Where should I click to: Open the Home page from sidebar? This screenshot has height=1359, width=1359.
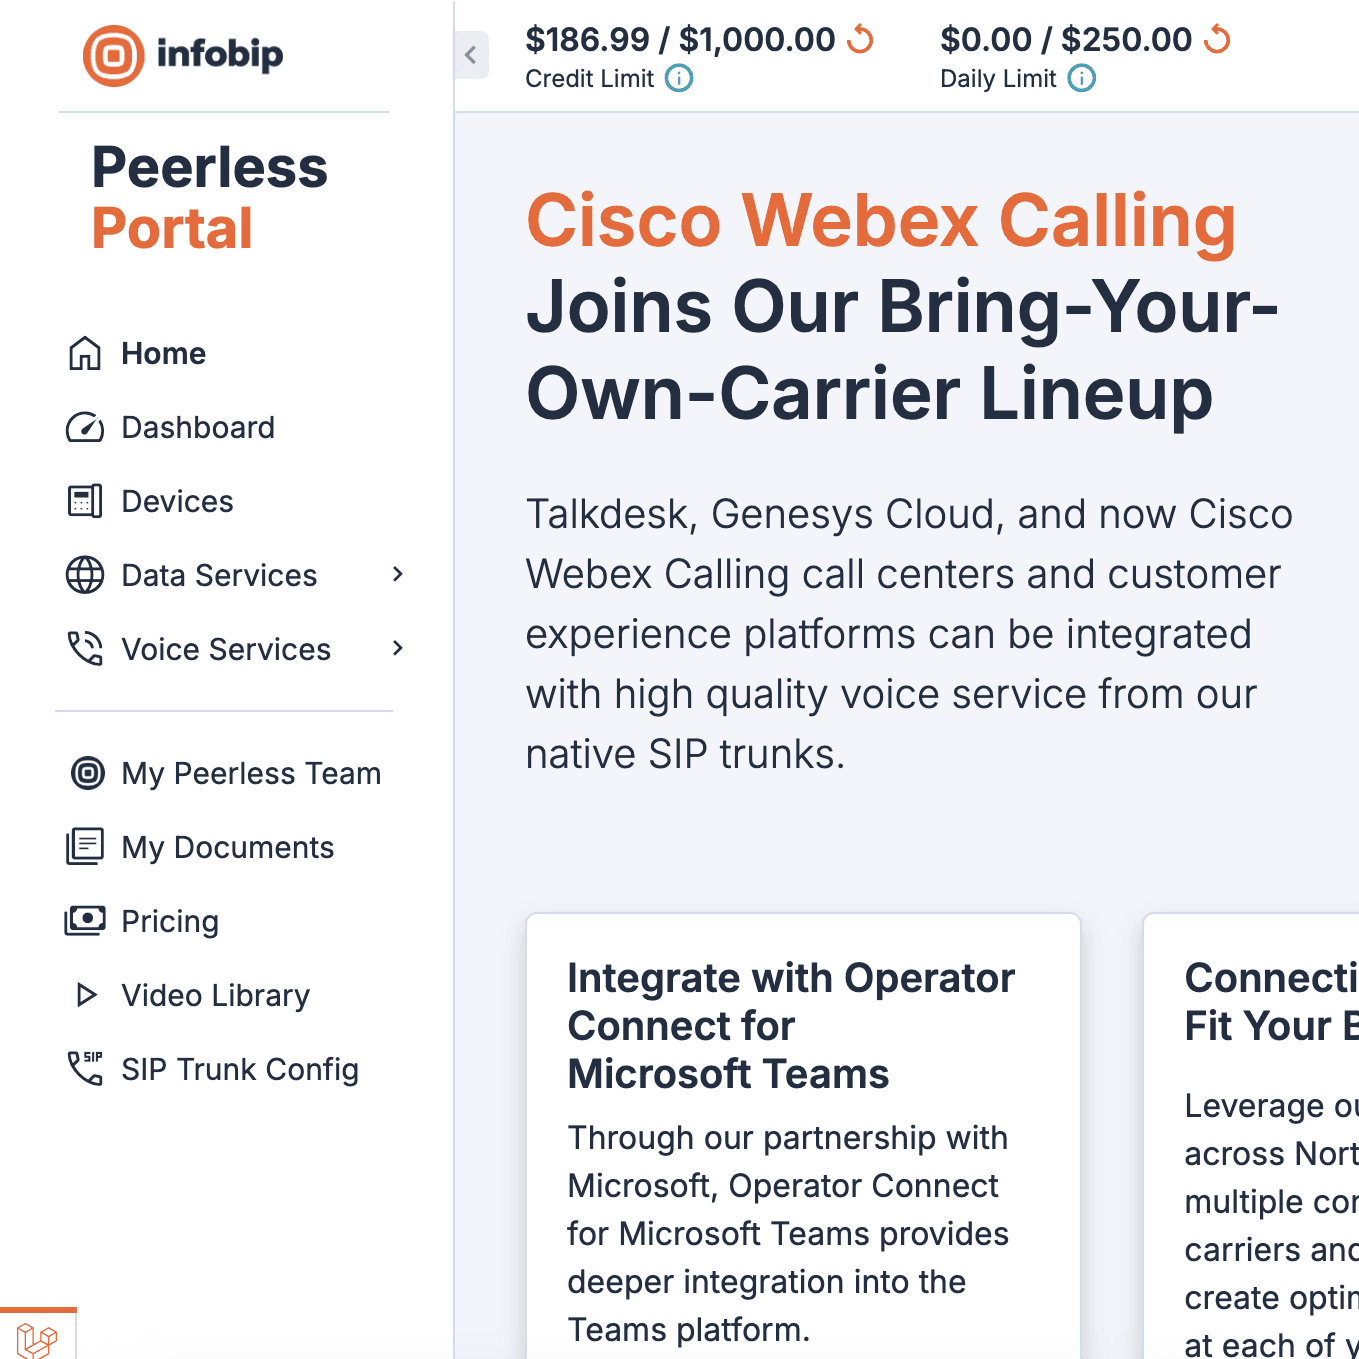[x=163, y=353]
